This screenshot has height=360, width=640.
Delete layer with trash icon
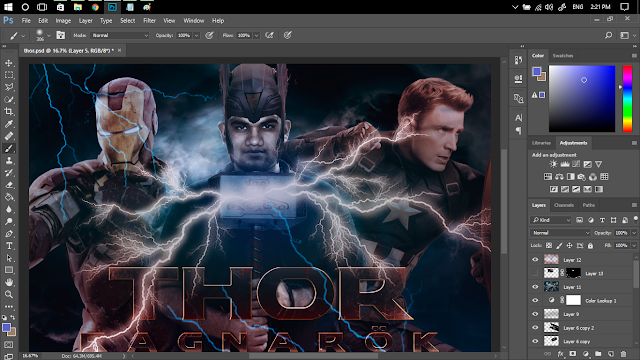click(x=623, y=354)
